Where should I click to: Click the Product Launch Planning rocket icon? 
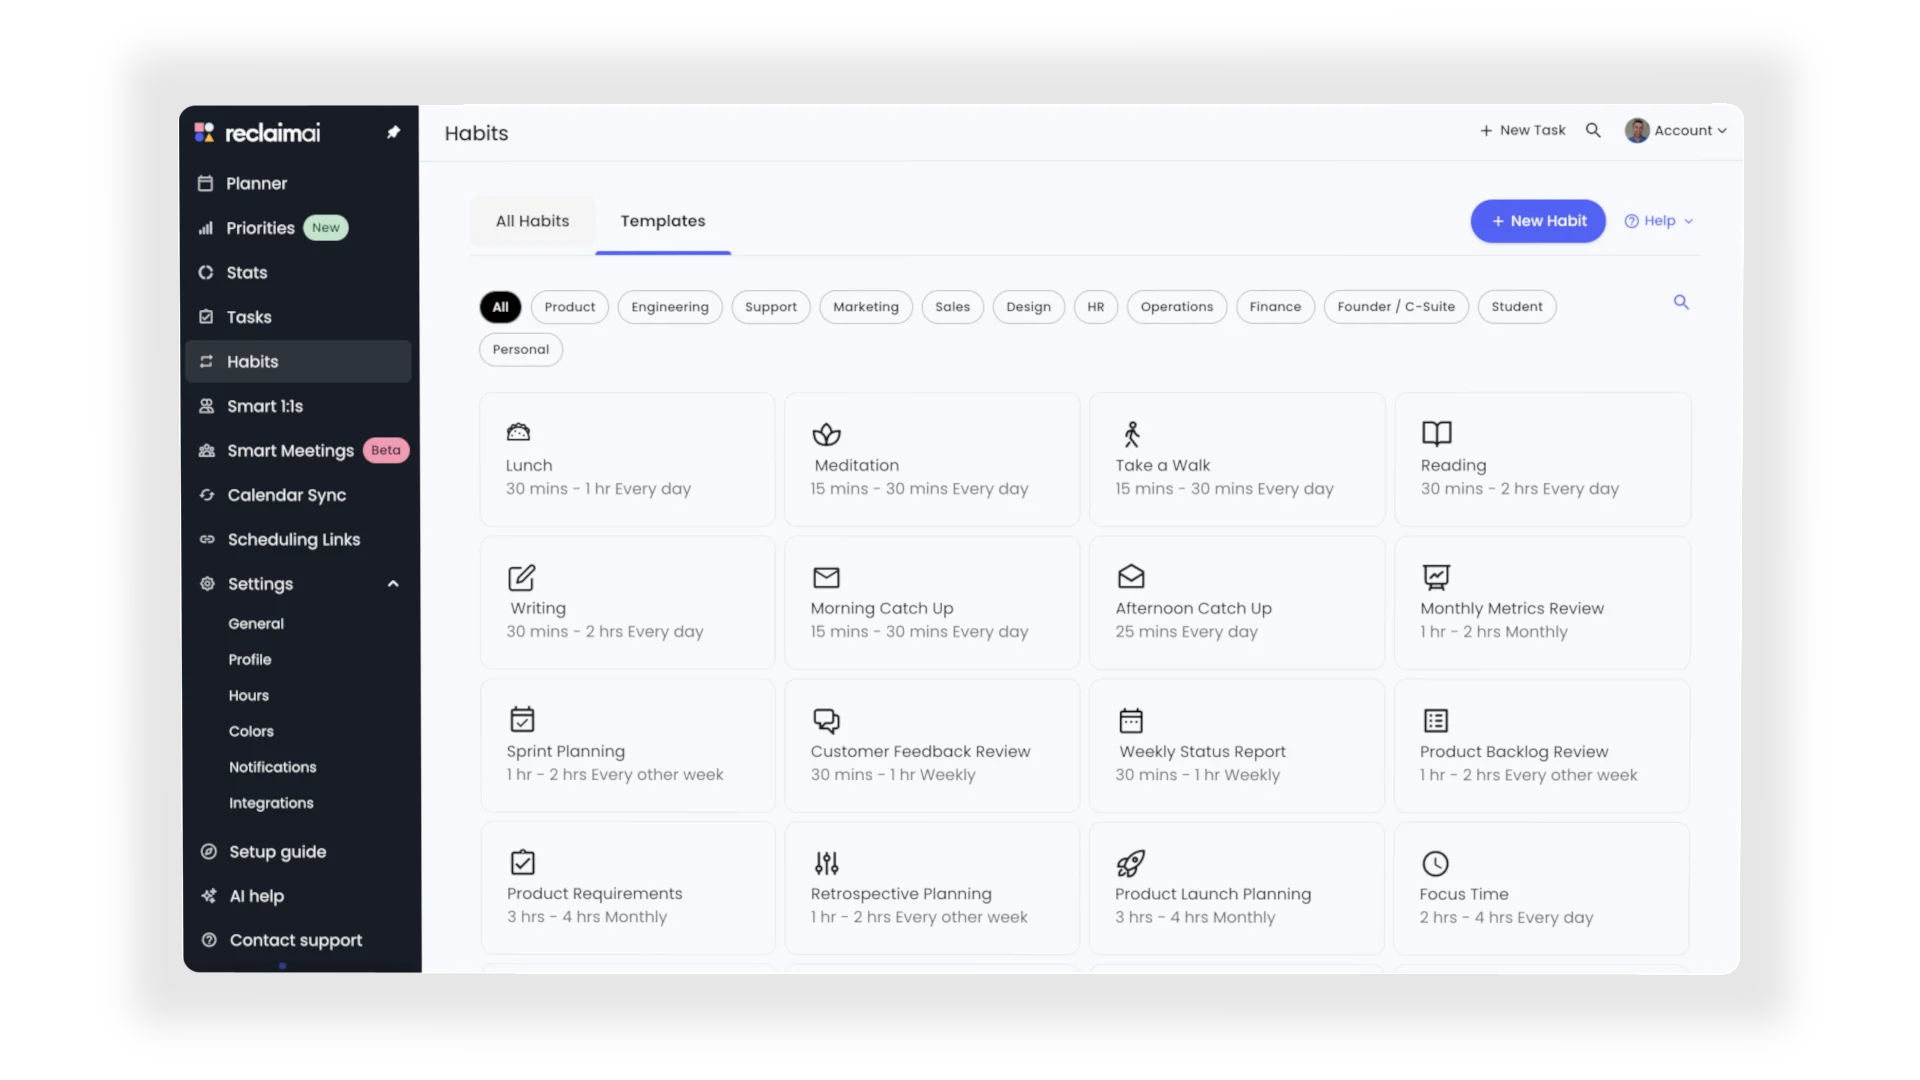(x=1130, y=863)
